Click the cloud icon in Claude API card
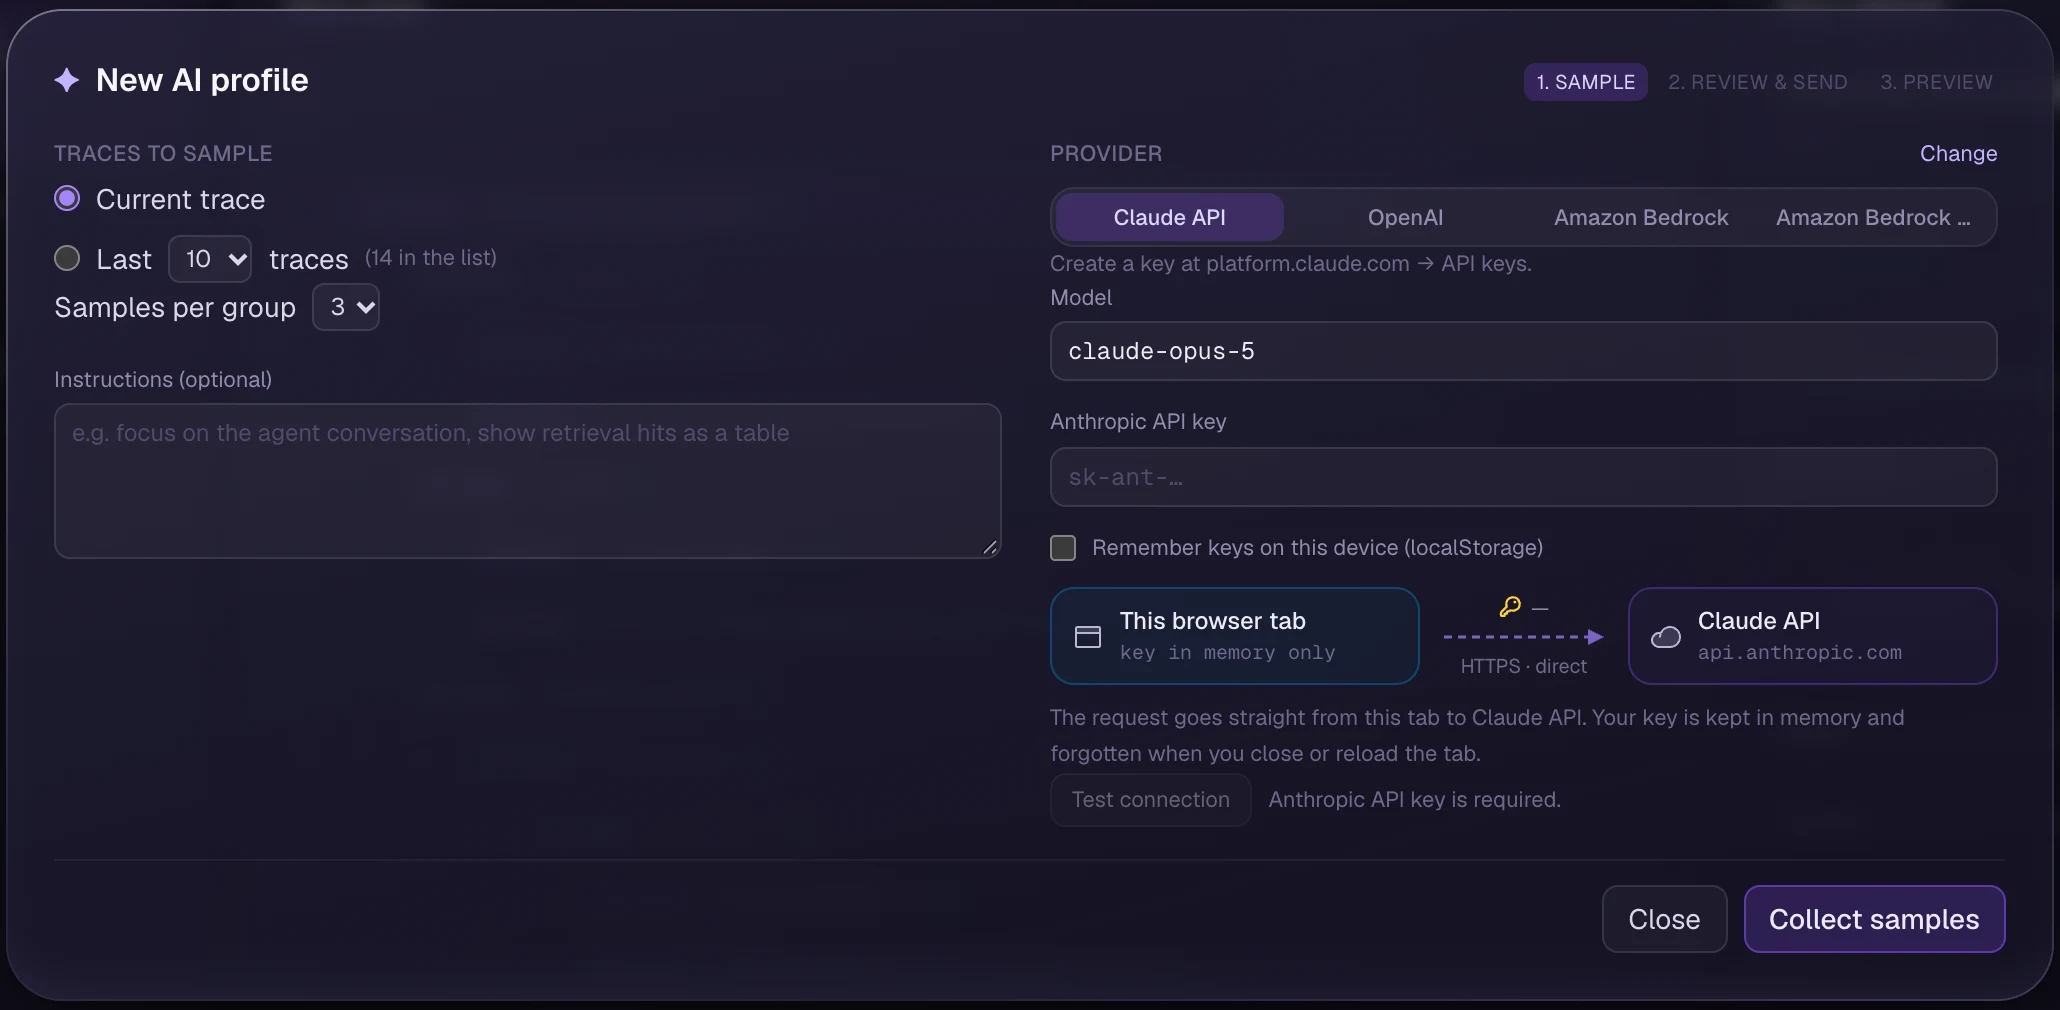The image size is (2060, 1010). click(x=1666, y=637)
